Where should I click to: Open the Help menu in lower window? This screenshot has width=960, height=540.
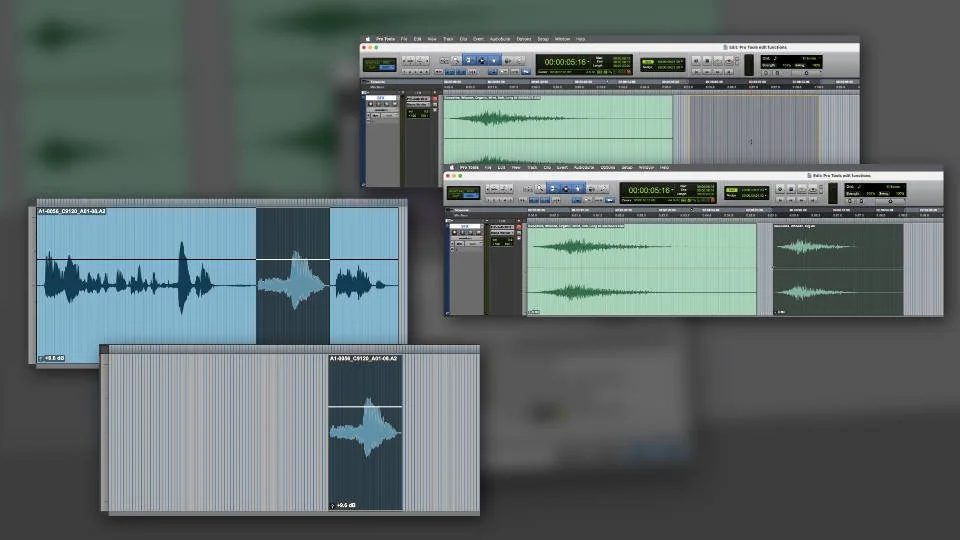(x=664, y=167)
